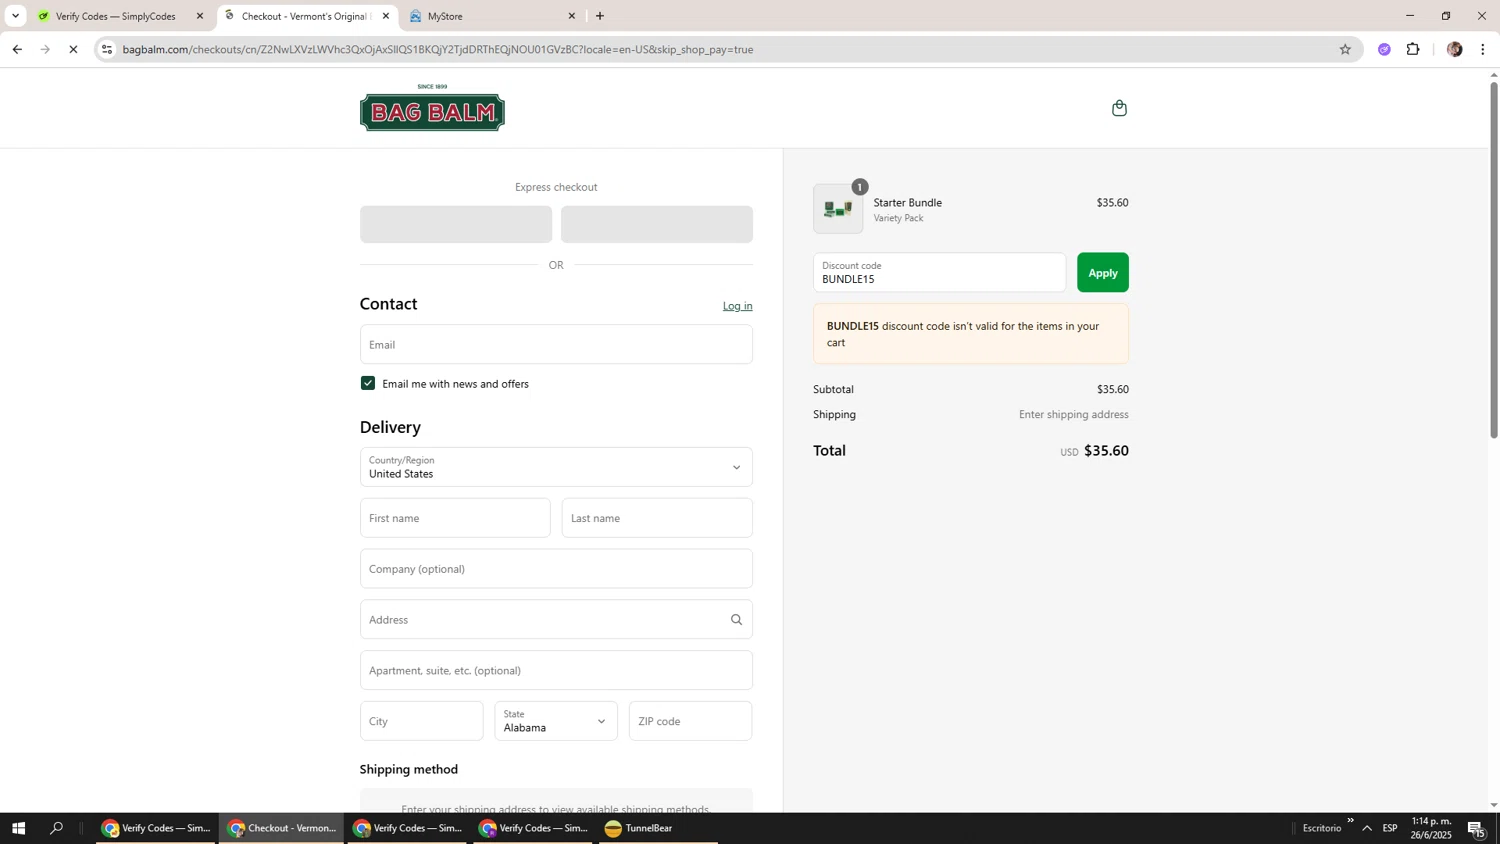1500x844 pixels.
Task: Click the Starter Bundle product name
Action: 908,203
